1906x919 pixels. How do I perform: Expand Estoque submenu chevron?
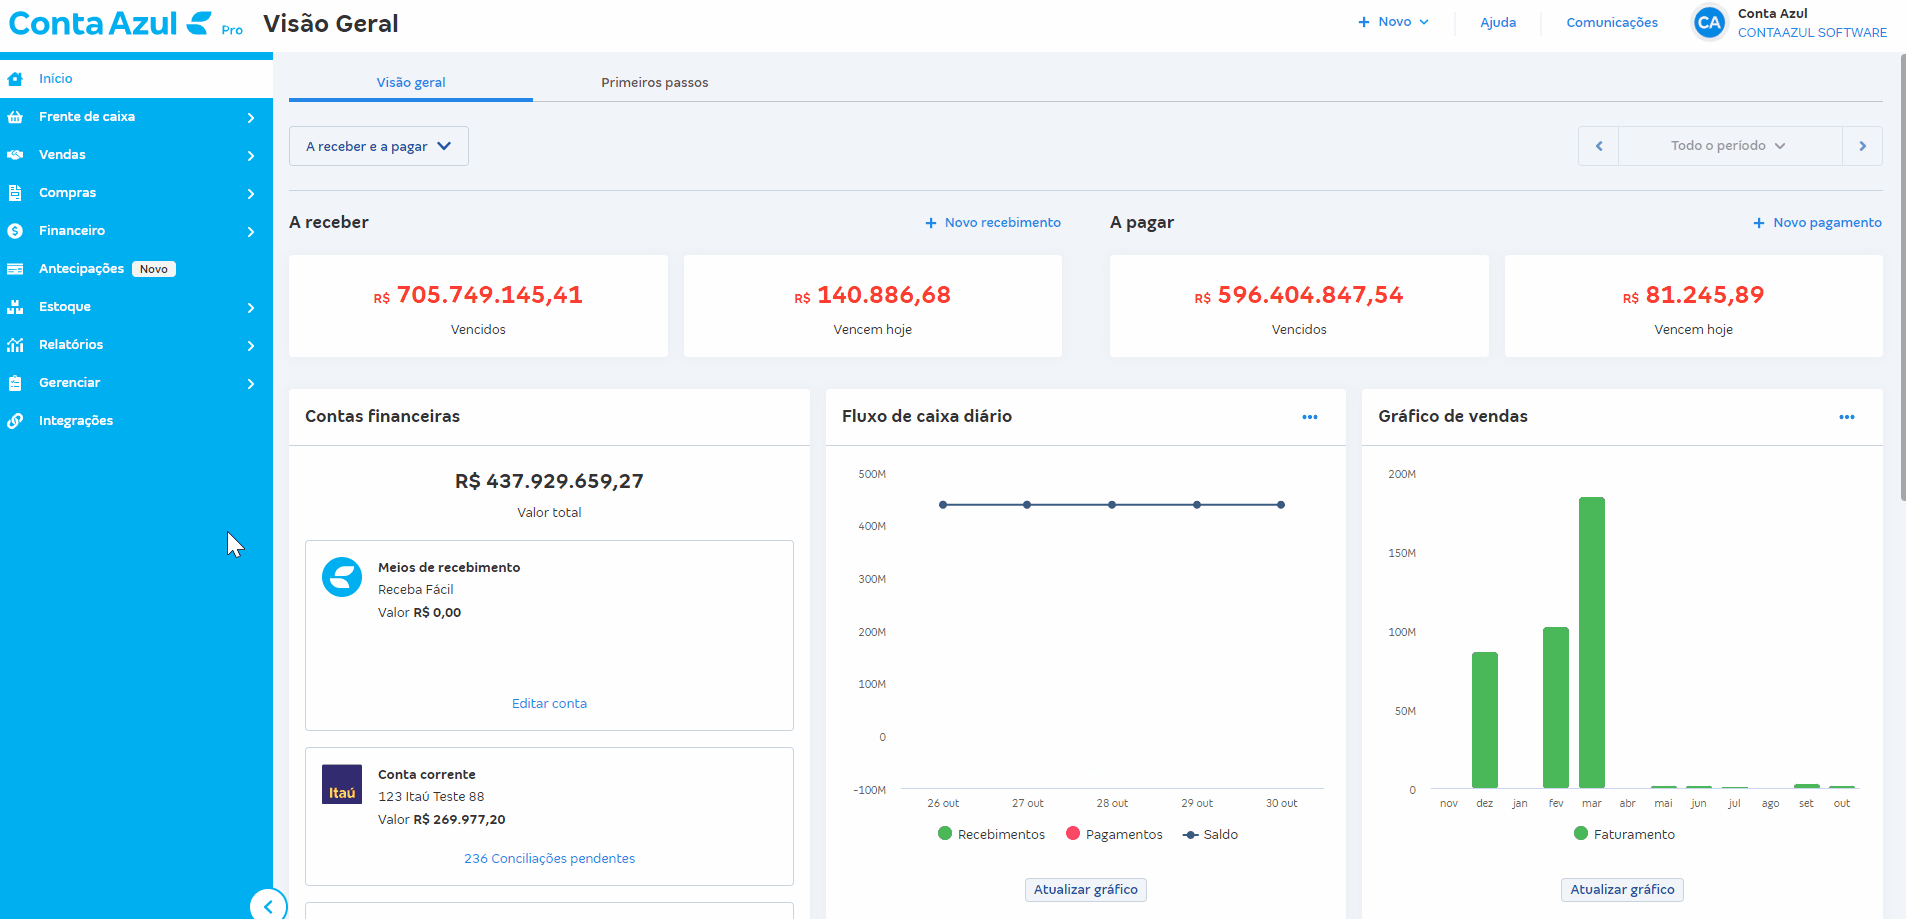click(x=251, y=308)
